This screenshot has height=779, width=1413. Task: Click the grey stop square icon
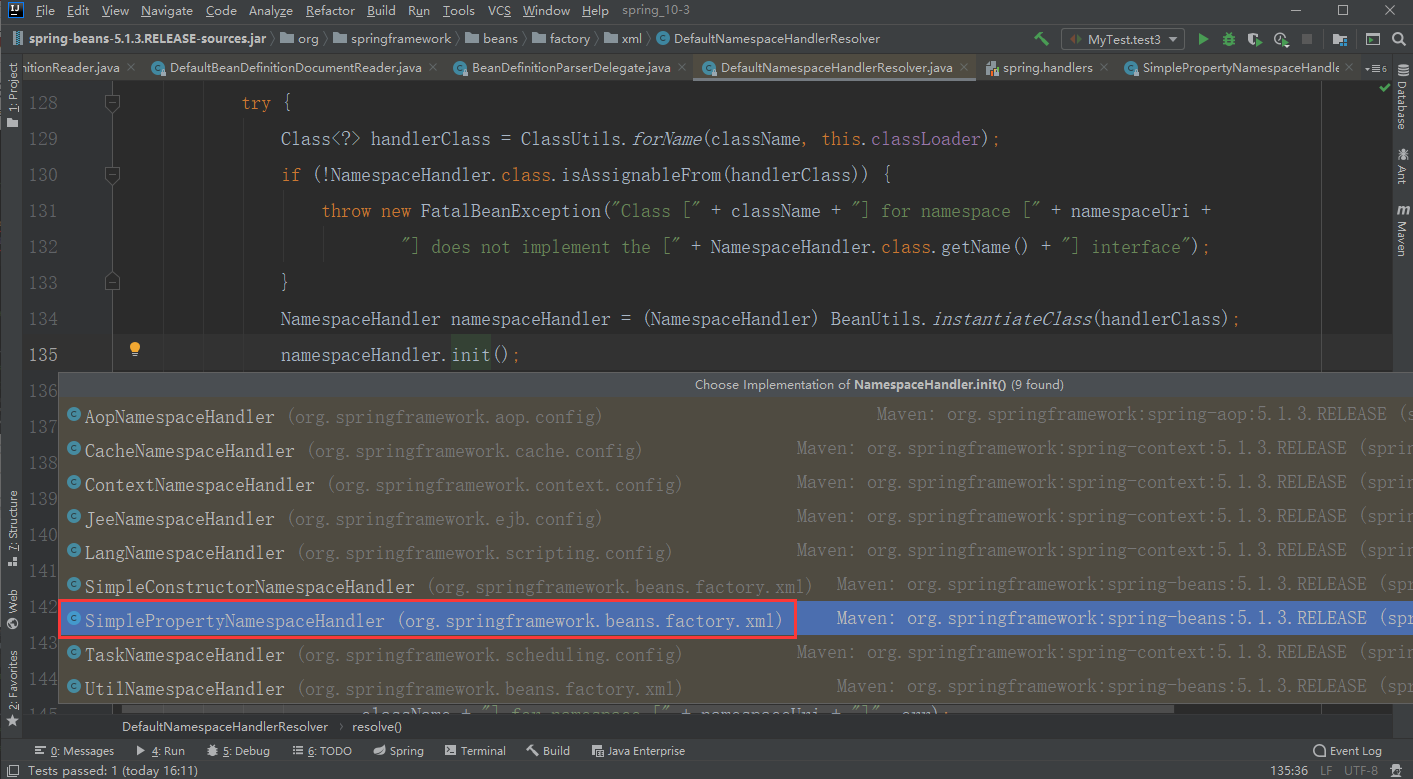pos(1307,39)
